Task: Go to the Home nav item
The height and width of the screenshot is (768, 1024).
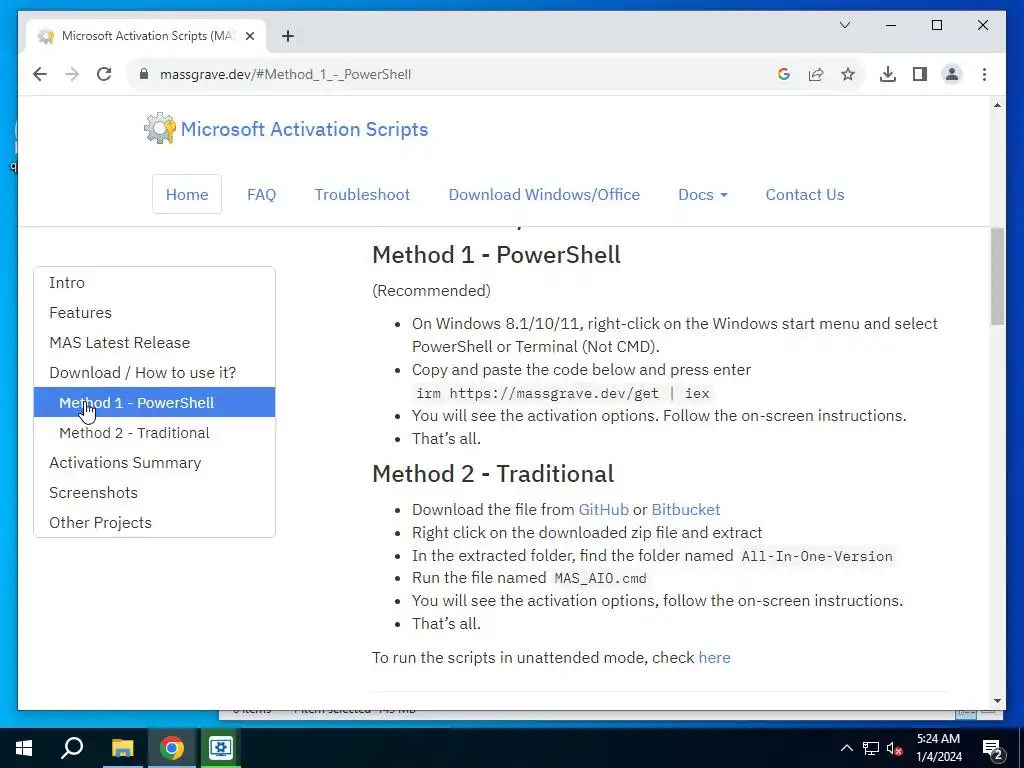Action: pyautogui.click(x=187, y=194)
